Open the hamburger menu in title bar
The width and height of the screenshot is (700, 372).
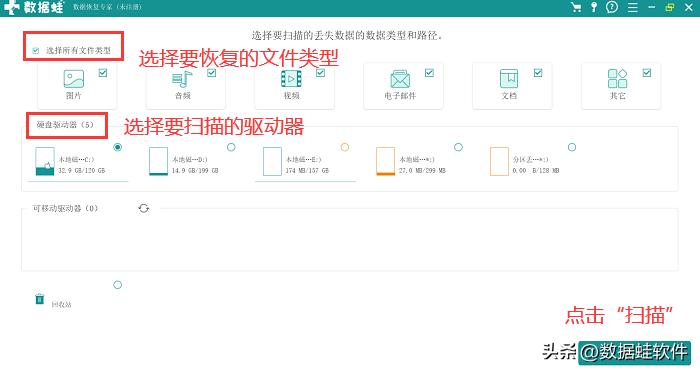[633, 7]
